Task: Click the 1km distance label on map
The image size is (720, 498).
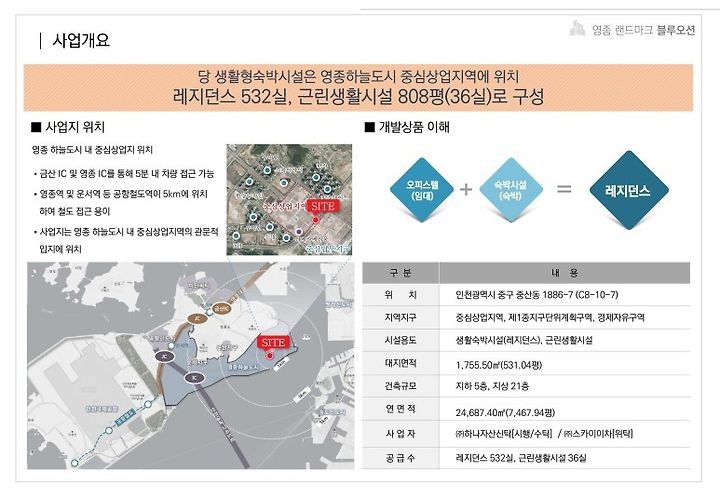Action: tap(281, 365)
